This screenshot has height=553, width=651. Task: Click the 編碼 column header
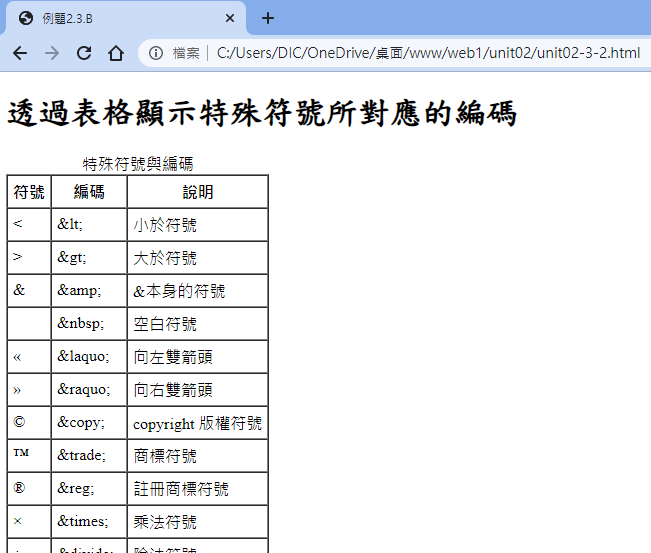pos(89,192)
